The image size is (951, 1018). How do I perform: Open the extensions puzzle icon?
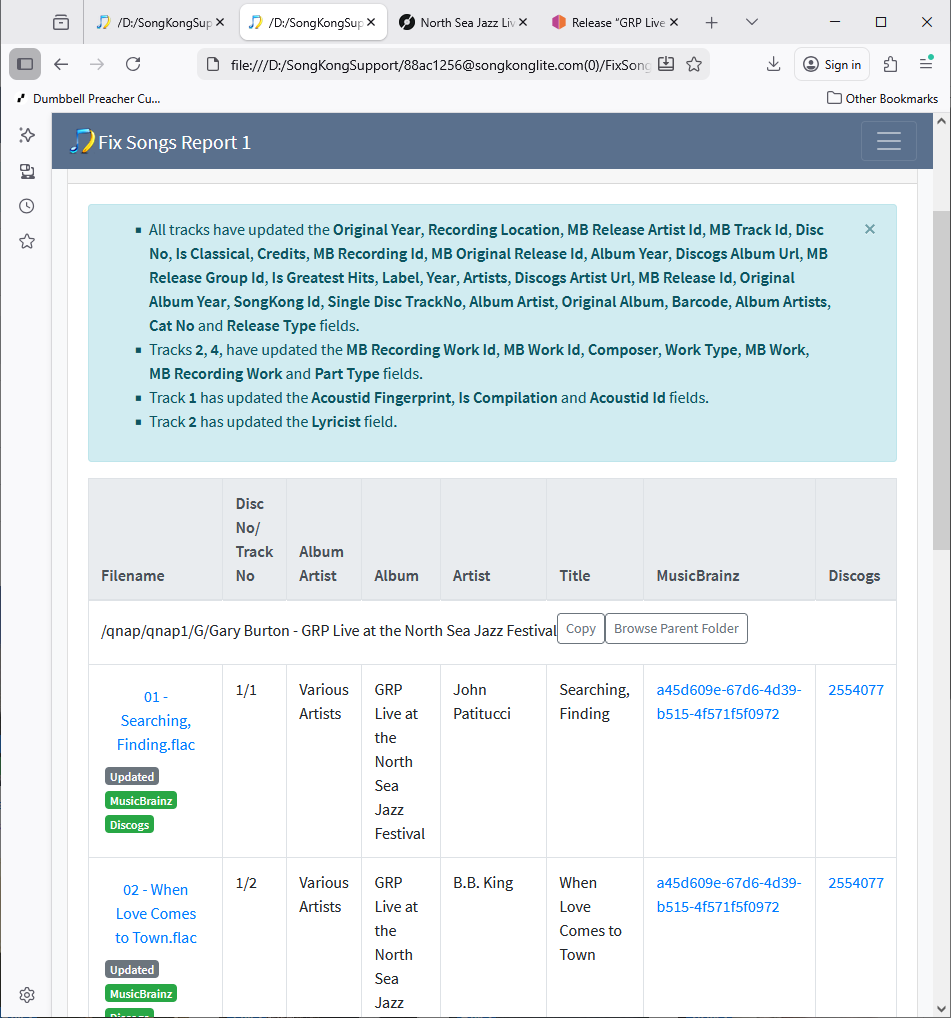coord(890,64)
